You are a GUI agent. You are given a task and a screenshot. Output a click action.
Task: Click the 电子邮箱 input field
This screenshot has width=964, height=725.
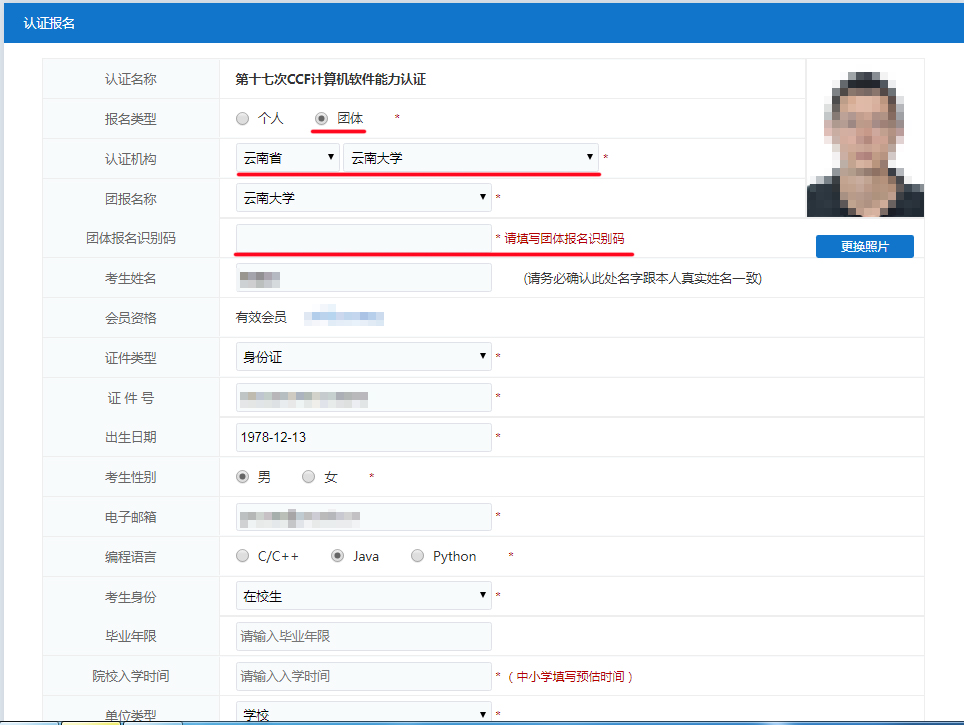[363, 517]
